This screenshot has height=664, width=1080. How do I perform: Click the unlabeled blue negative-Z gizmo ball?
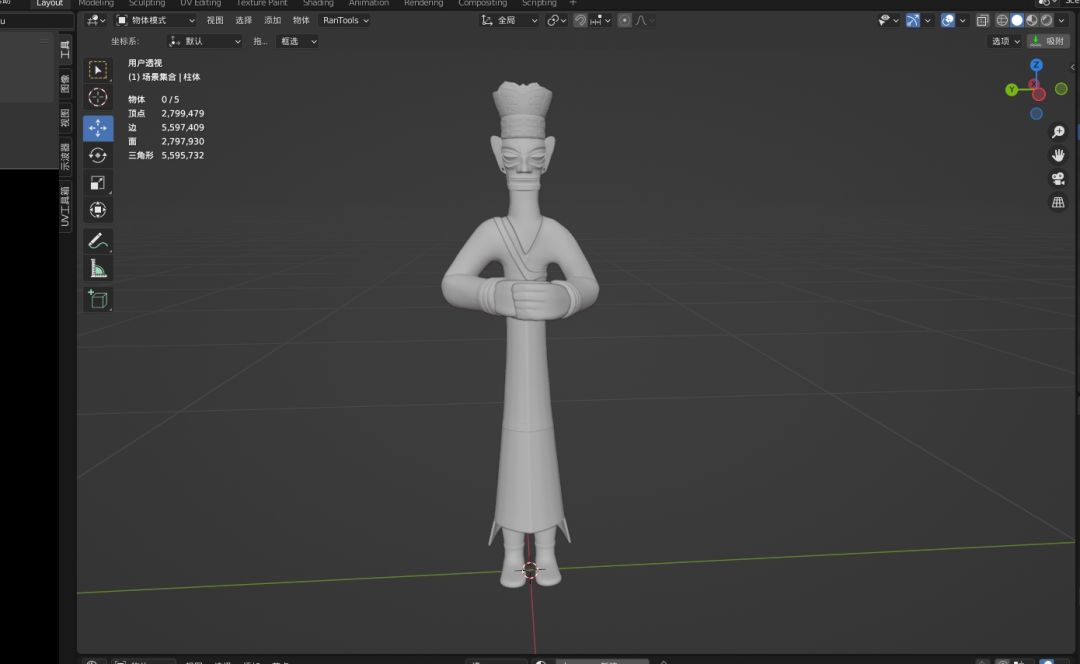point(1036,114)
